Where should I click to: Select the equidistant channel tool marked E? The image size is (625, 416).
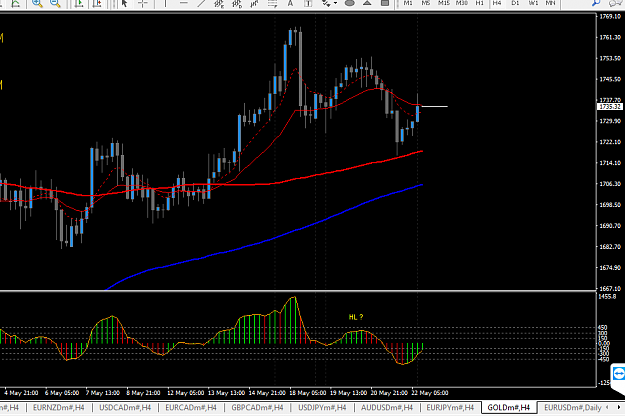pyautogui.click(x=219, y=4)
